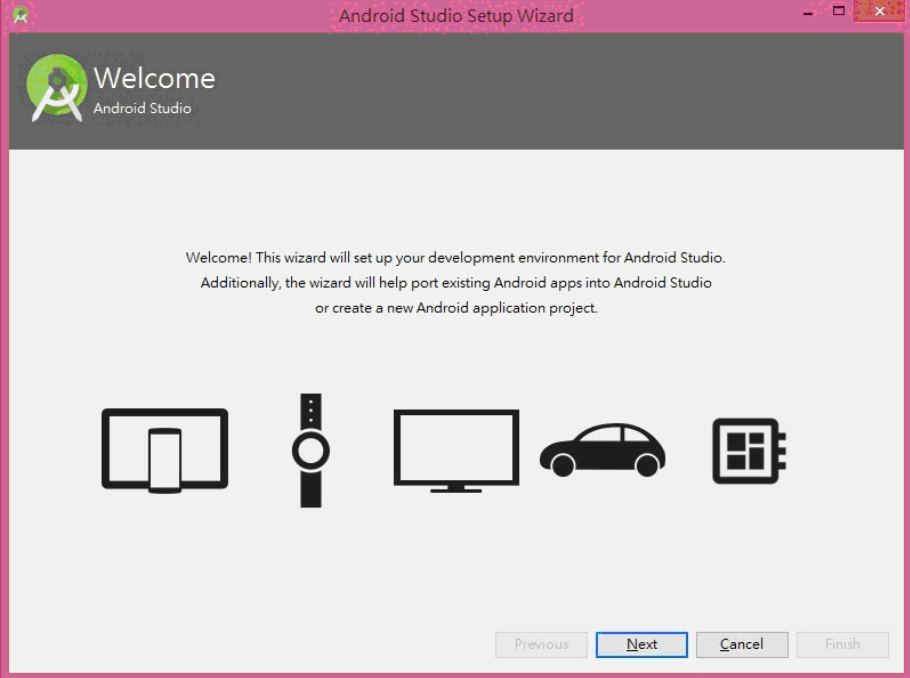Click the 'Android Studio Setup Wizard' window title
910x678 pixels.
[x=456, y=16]
